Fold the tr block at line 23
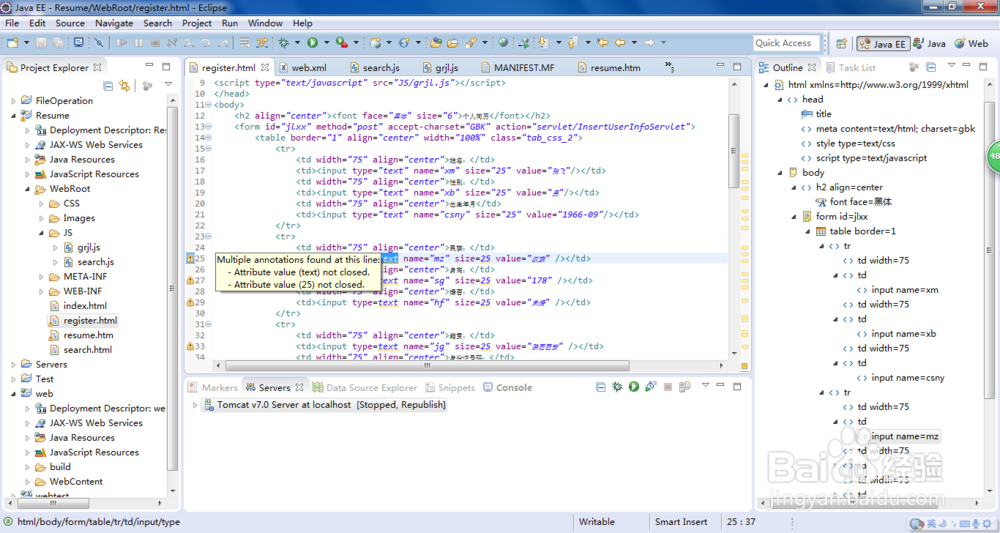Image resolution: width=1000 pixels, height=533 pixels. point(209,237)
